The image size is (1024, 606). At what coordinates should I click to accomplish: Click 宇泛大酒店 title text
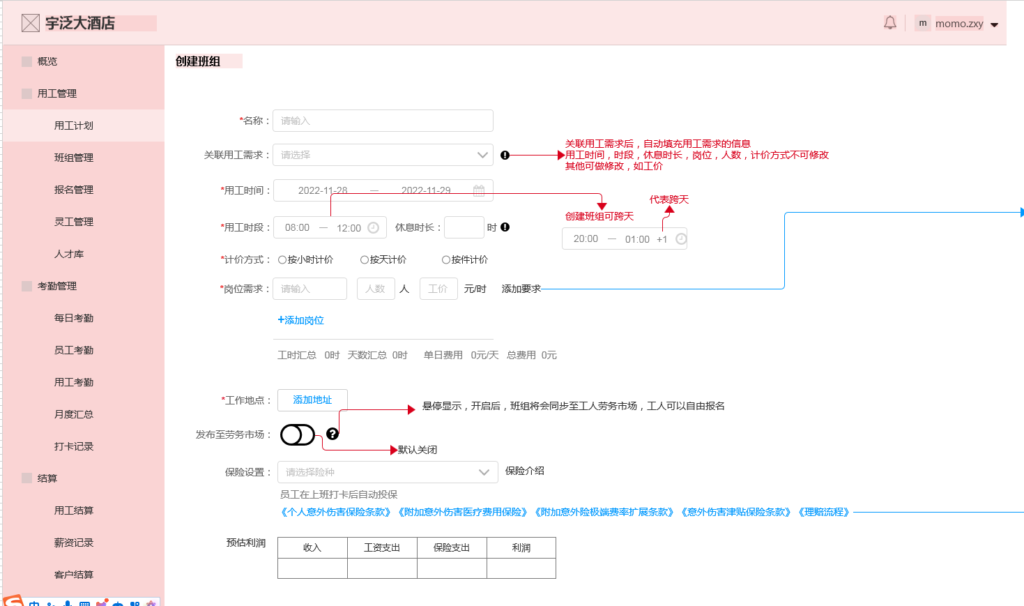click(80, 24)
